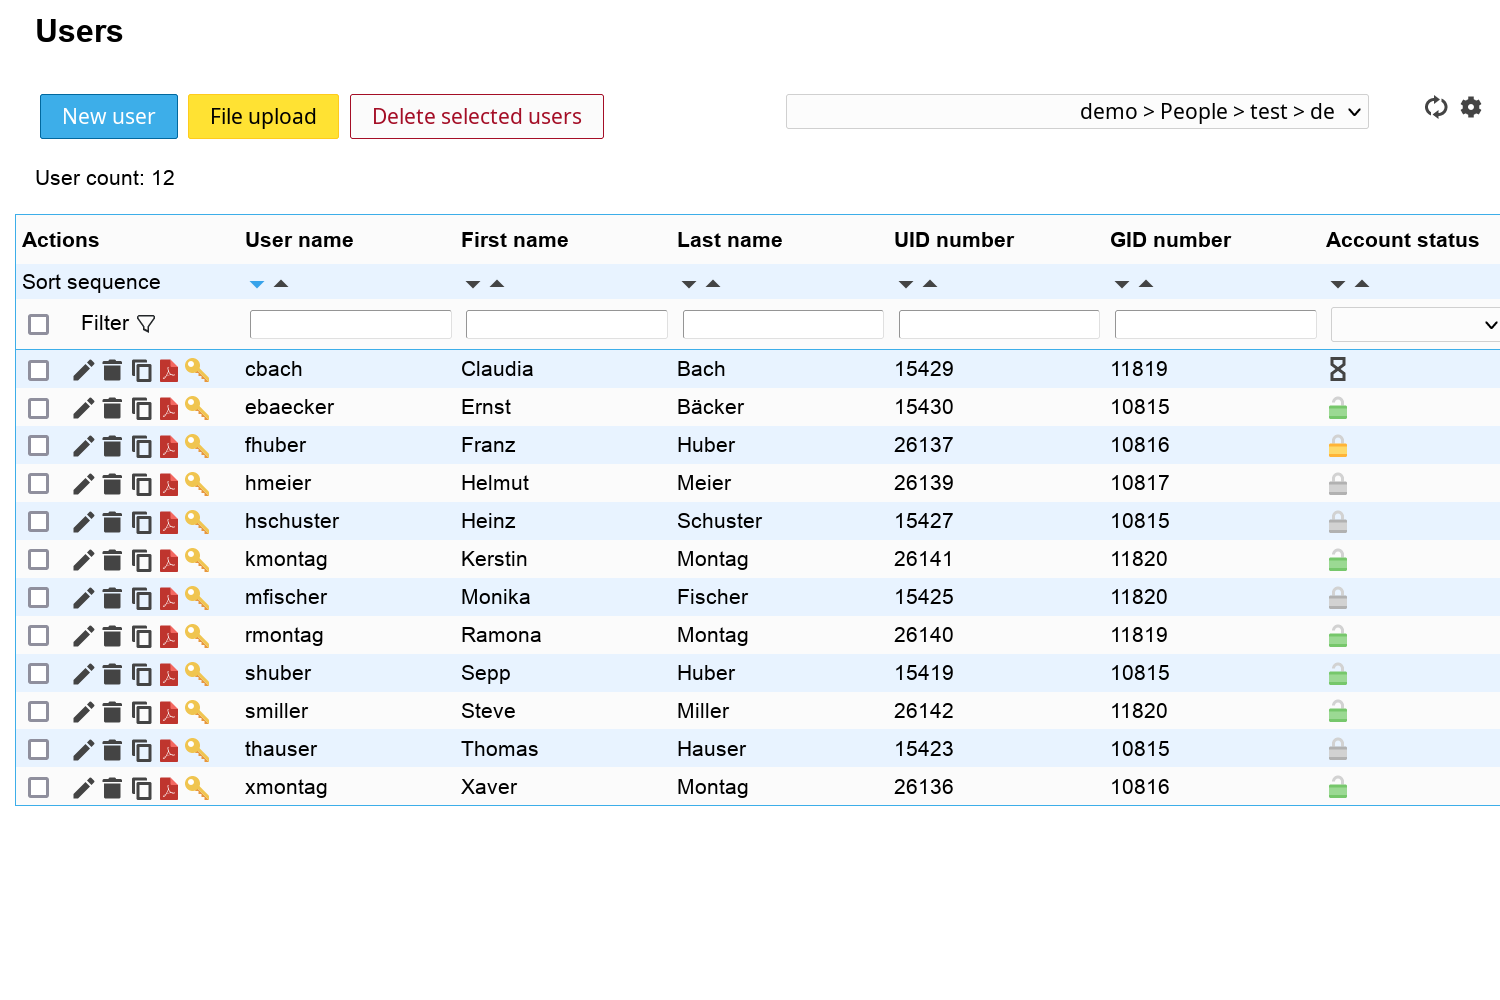Open the demo > People > test suffix dropdown
Viewport: 1500px width, 1000px height.
click(x=1077, y=112)
